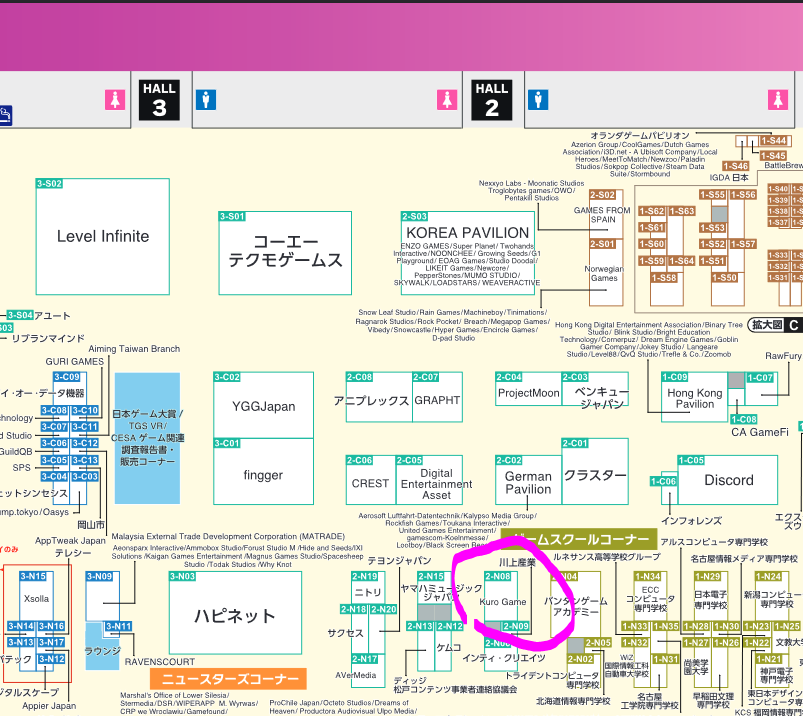Click the men's restroom icon right of HALL 2

(x=538, y=100)
